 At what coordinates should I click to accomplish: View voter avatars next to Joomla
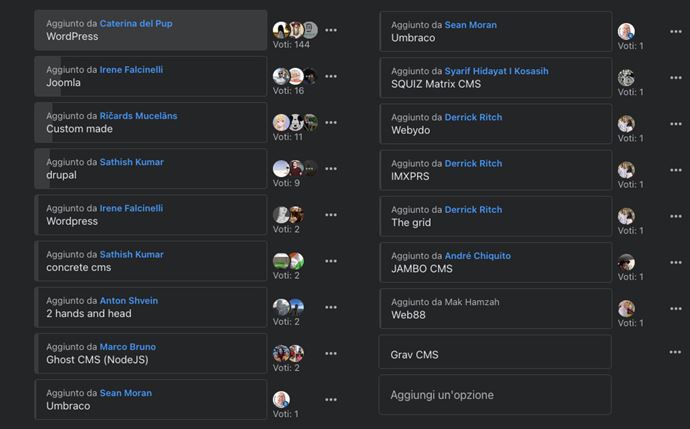pos(295,76)
